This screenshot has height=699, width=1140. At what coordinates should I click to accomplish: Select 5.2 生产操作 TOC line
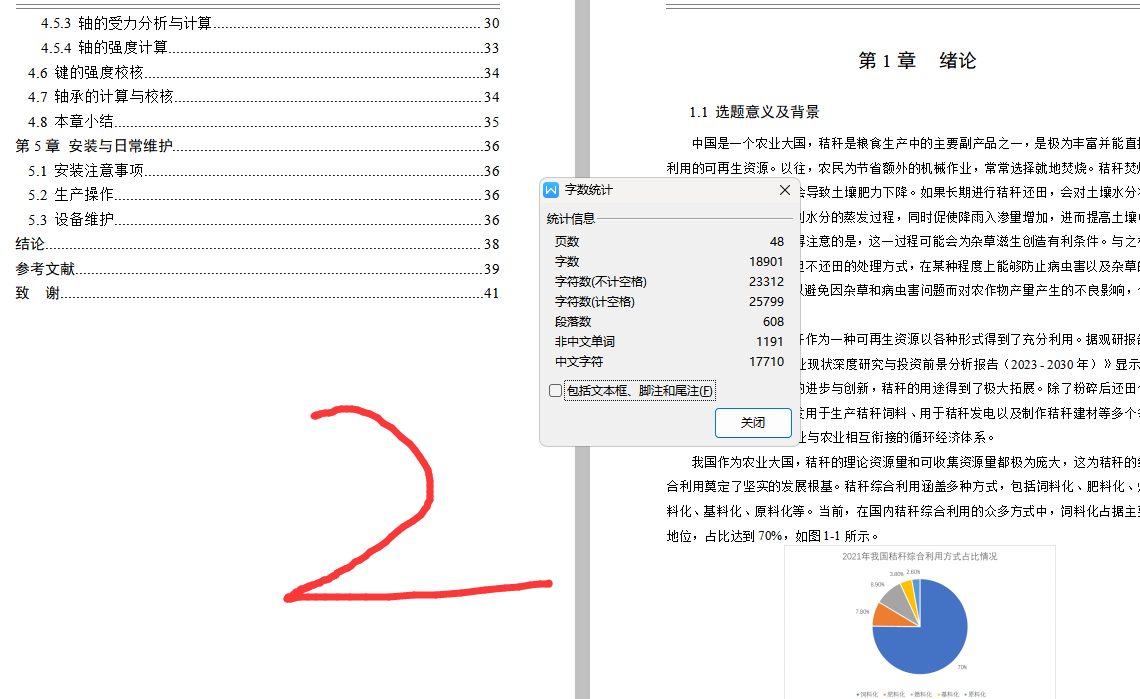[x=263, y=195]
